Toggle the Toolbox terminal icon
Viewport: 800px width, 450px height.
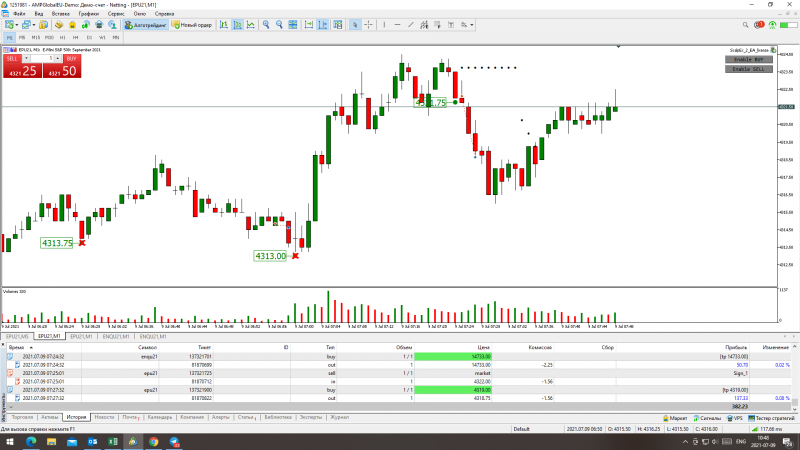[x=99, y=24]
